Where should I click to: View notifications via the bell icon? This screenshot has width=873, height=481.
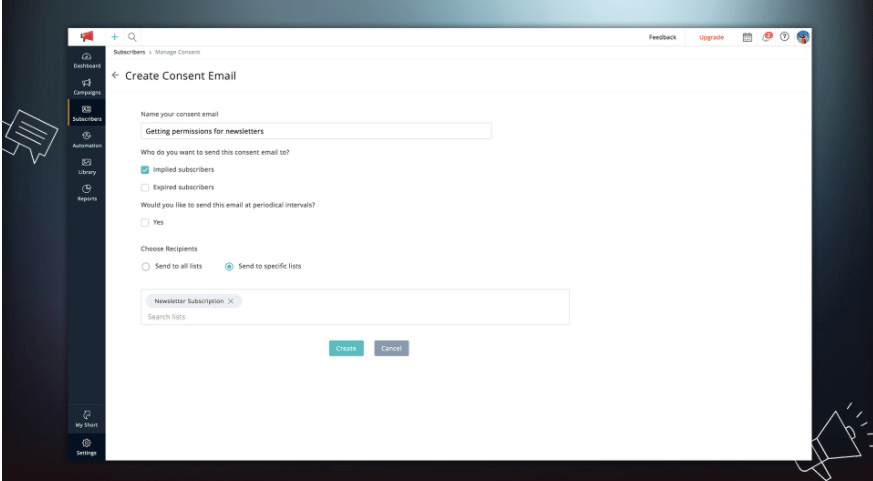[x=766, y=37]
